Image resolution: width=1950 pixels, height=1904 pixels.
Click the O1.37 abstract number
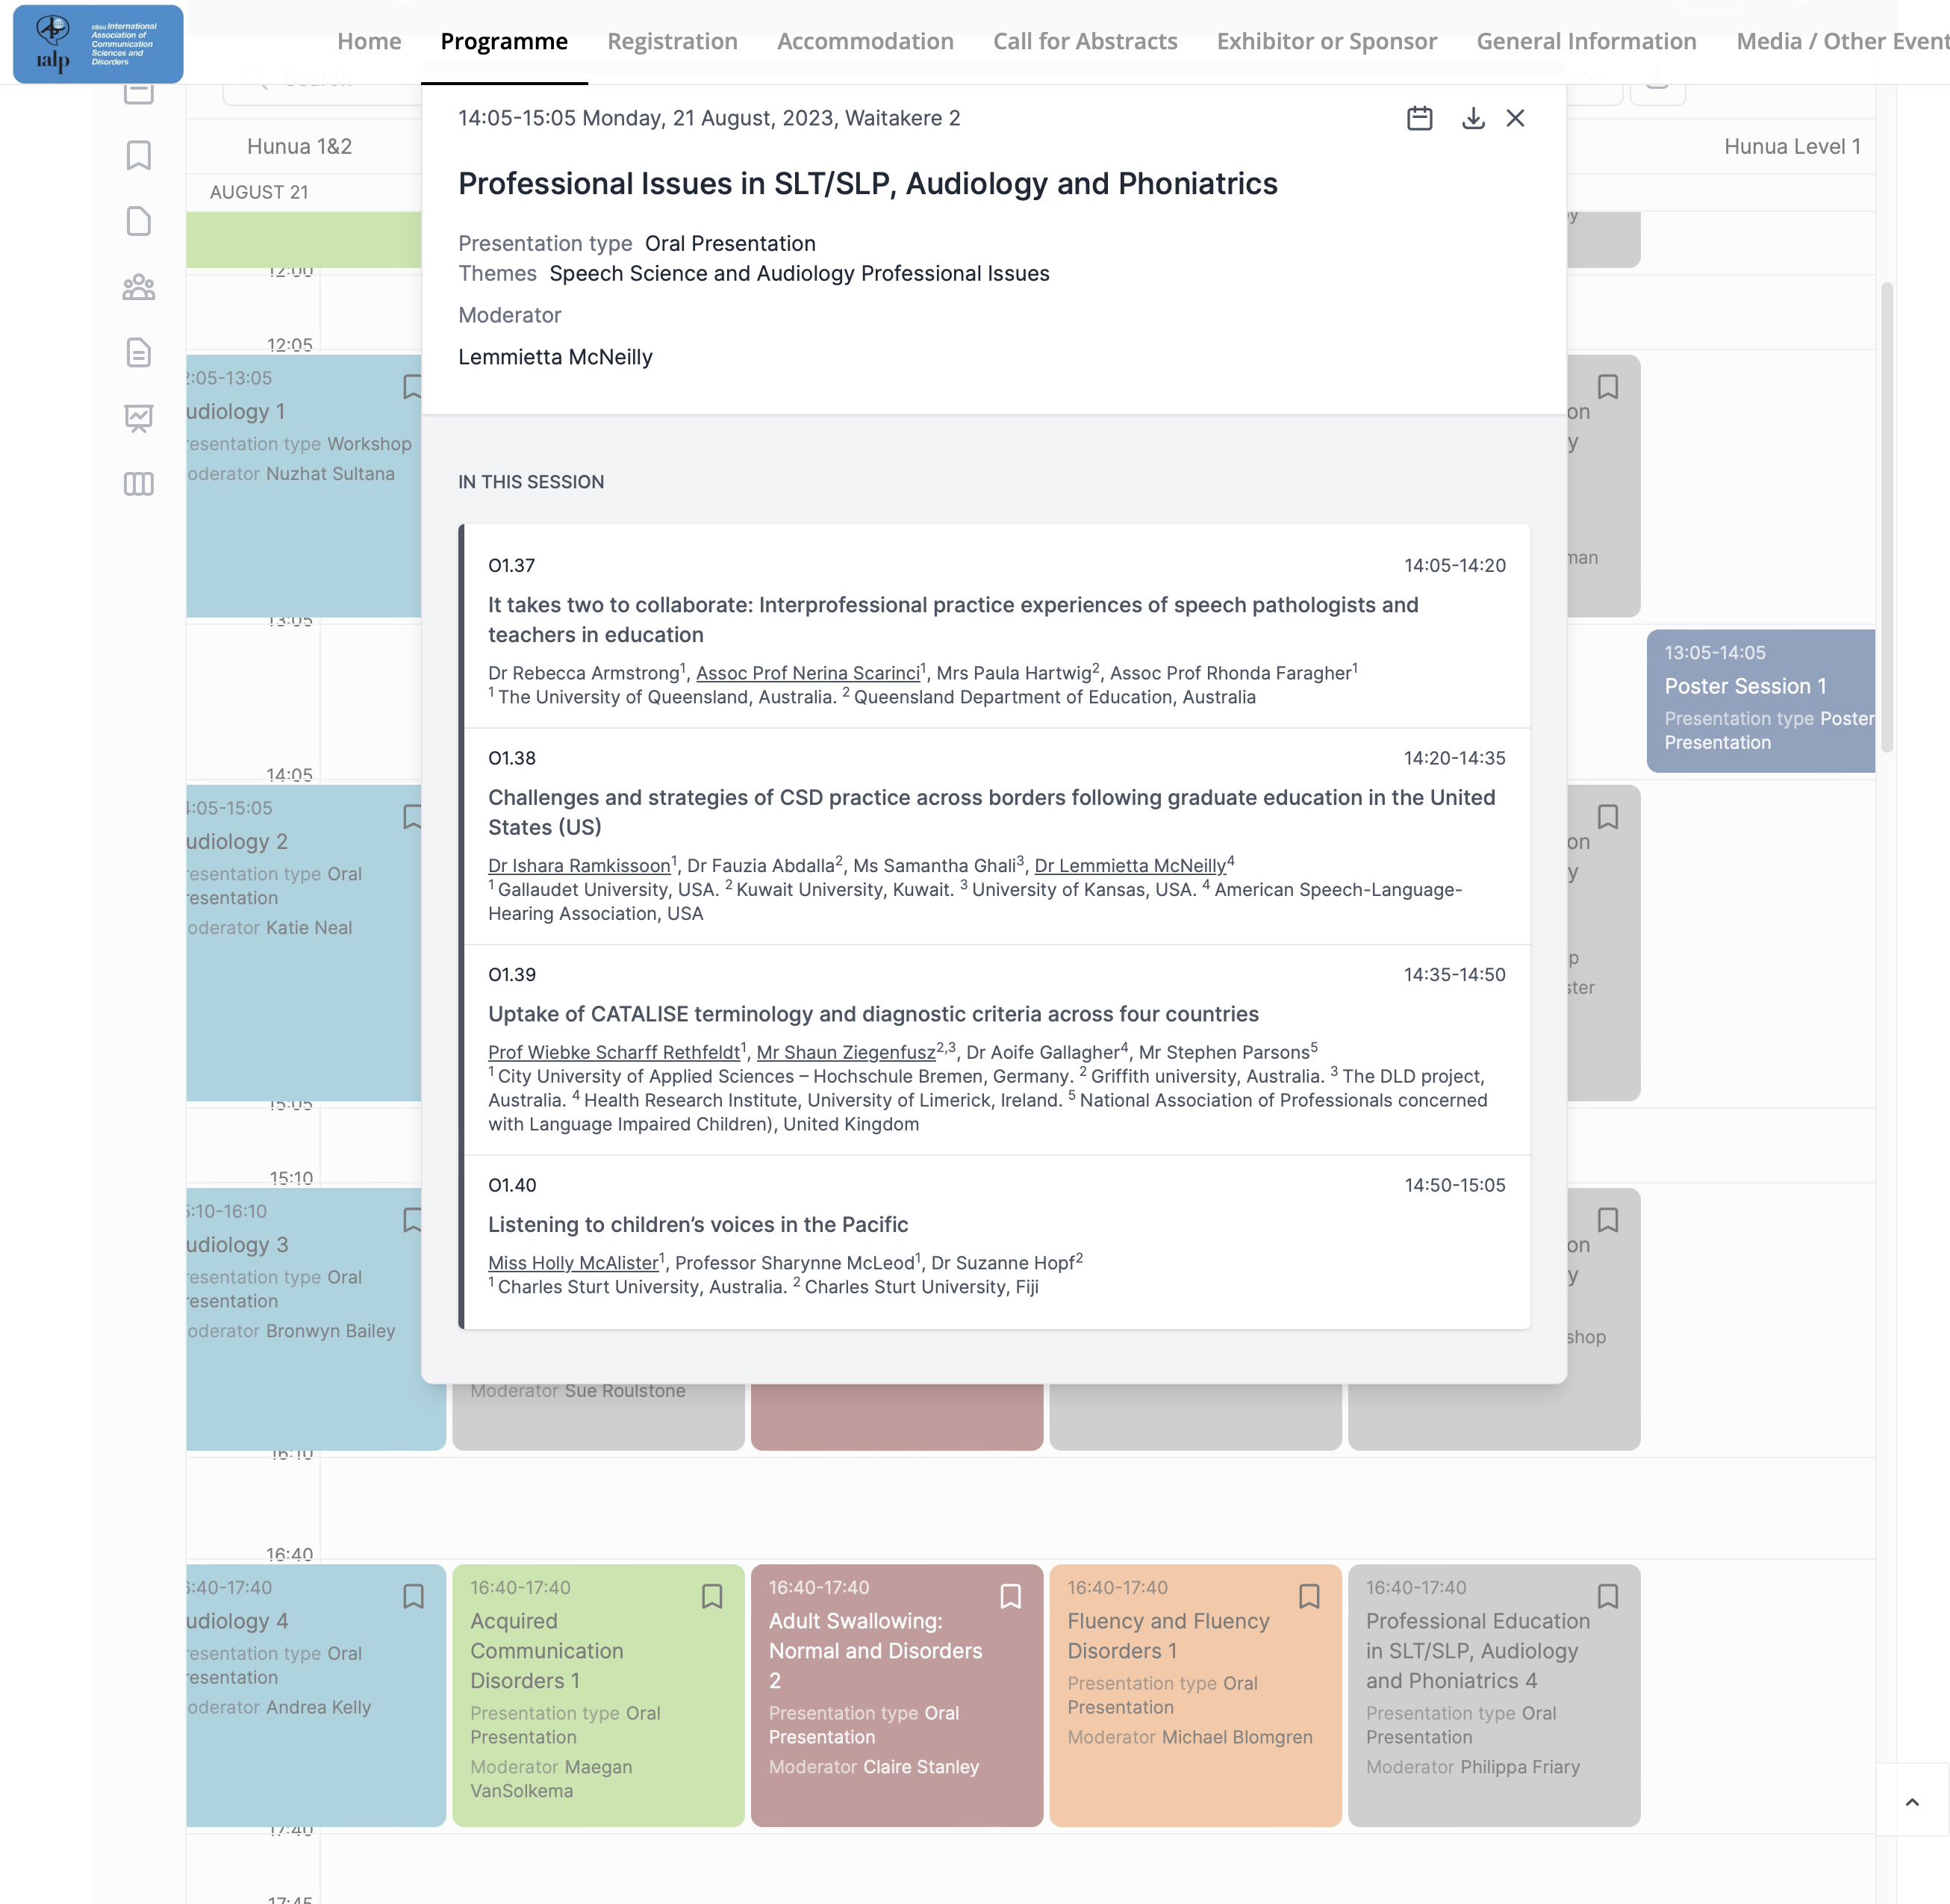point(511,565)
